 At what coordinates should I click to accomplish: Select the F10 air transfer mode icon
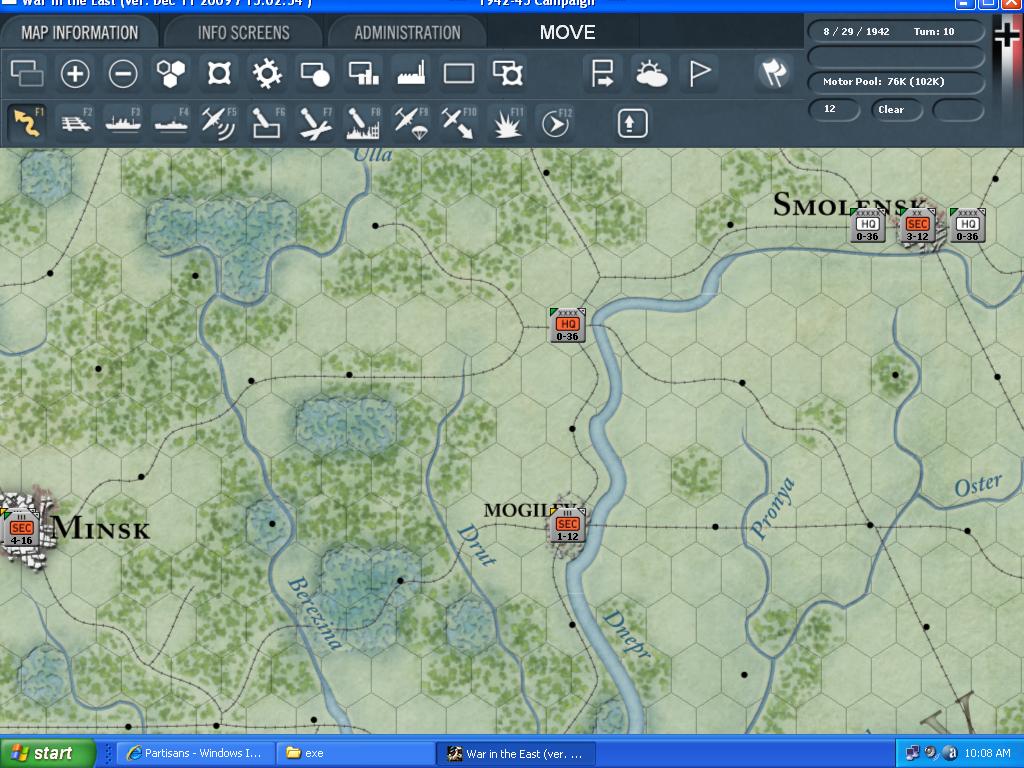tap(459, 123)
